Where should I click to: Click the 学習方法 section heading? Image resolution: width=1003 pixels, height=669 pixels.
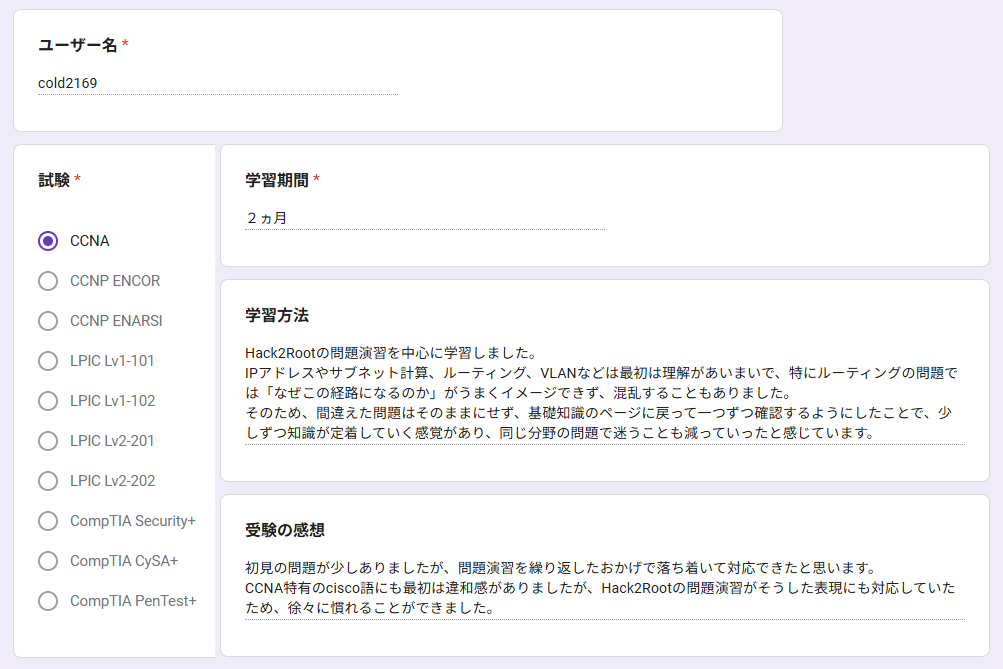[277, 315]
